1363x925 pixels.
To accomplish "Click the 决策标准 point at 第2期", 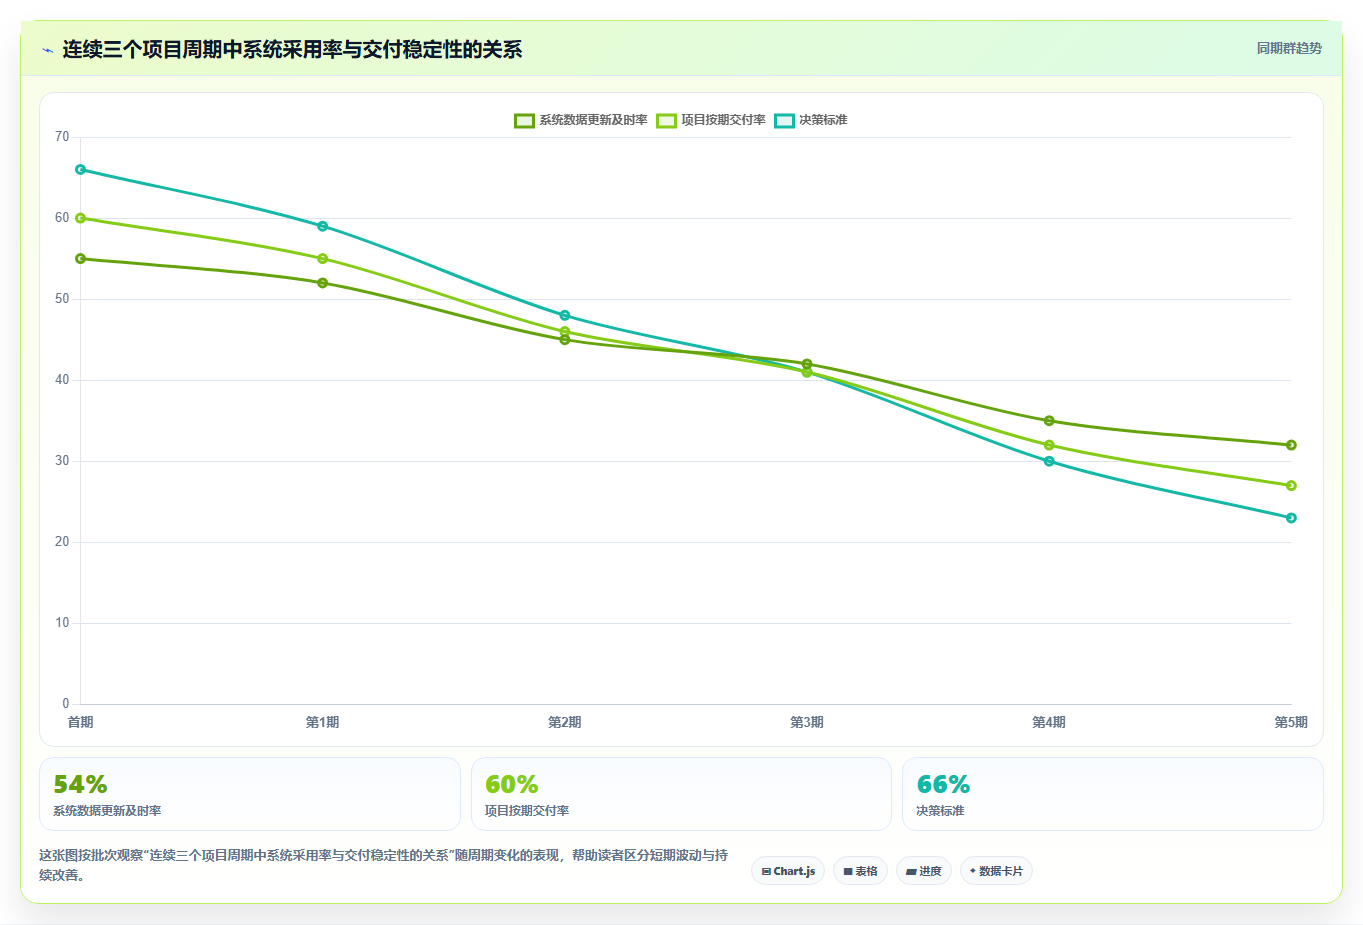I will point(565,316).
